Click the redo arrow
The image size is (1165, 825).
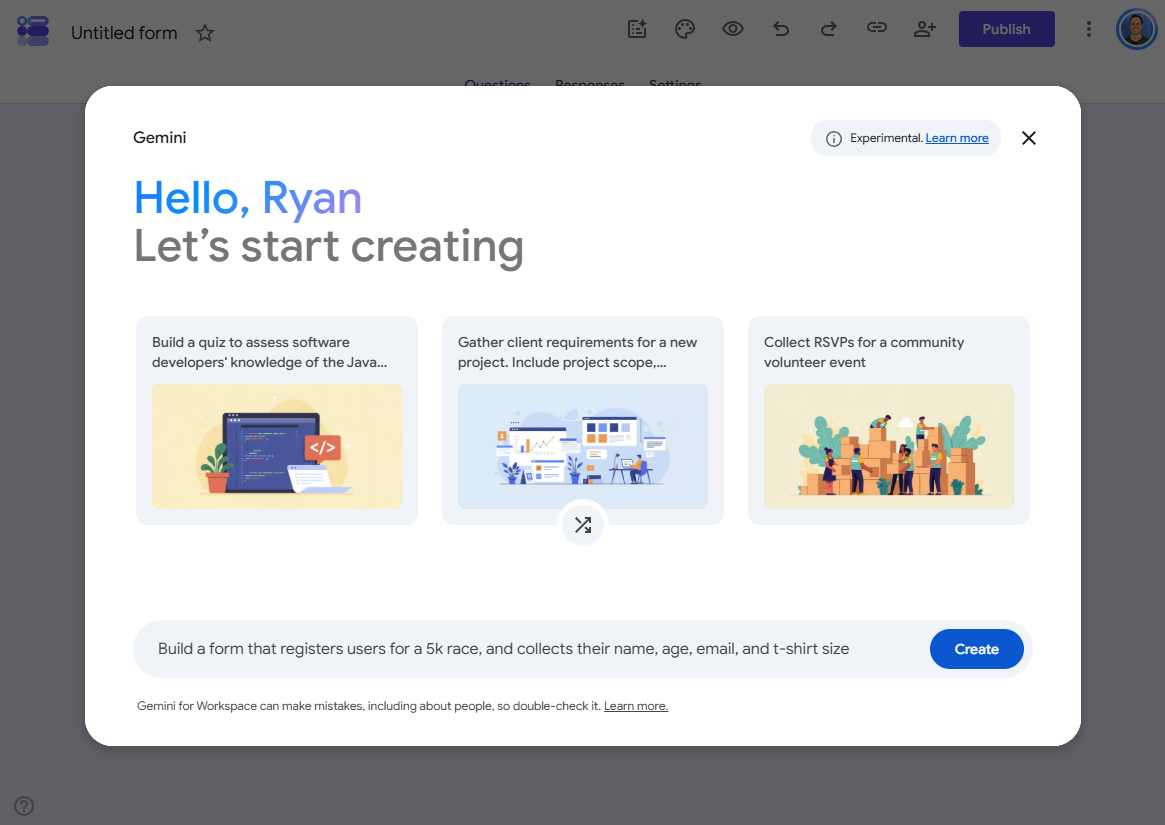pos(828,29)
